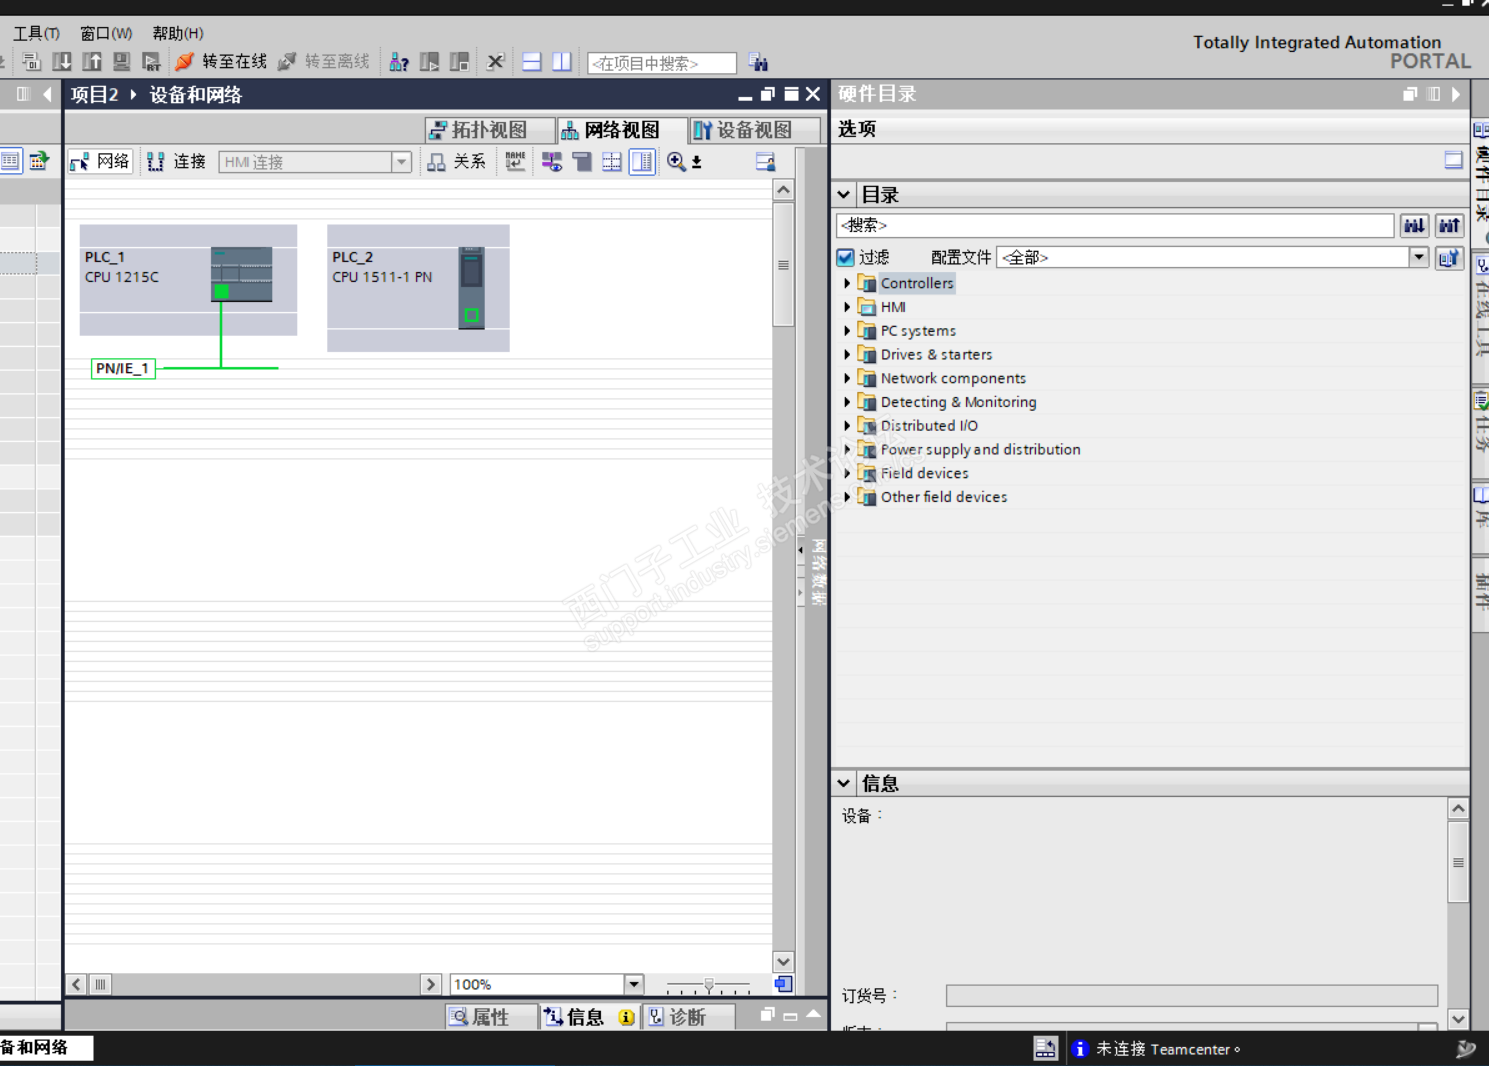Click the network view vertical scrollbar thumb
1489x1066 pixels.
(783, 265)
